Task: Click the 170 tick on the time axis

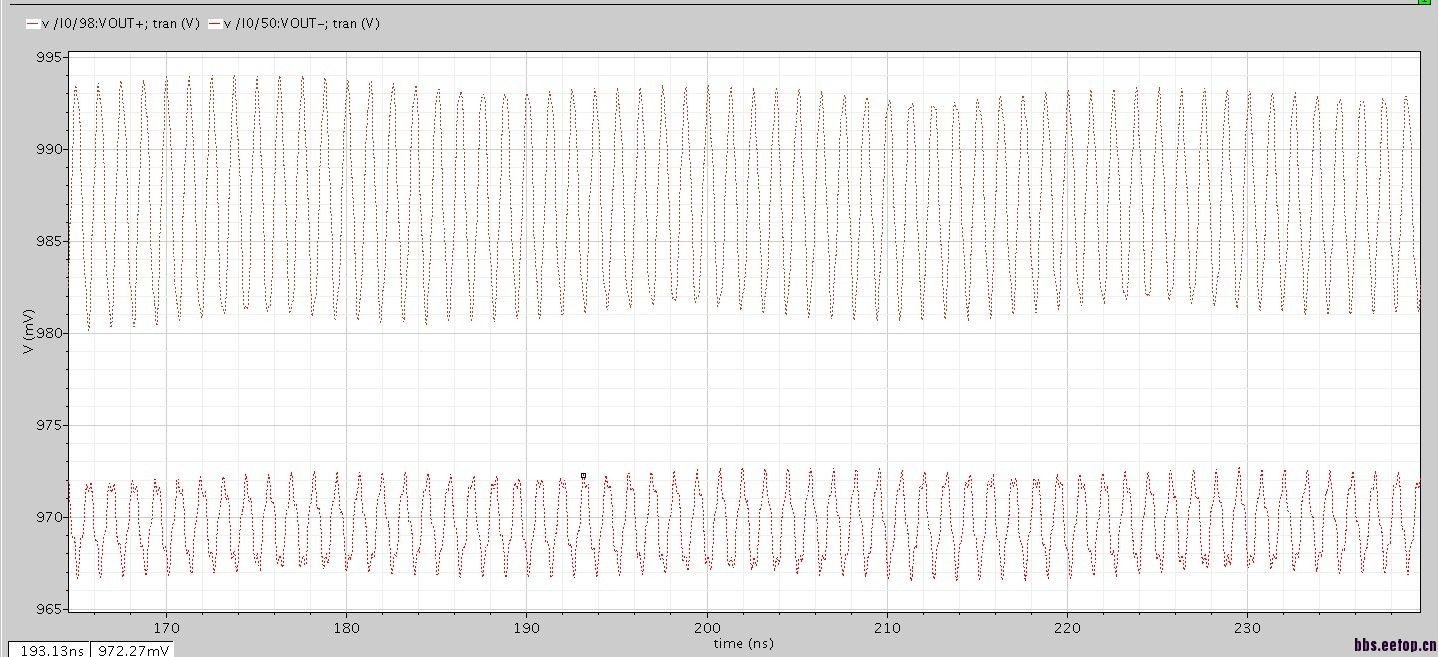Action: coord(166,628)
